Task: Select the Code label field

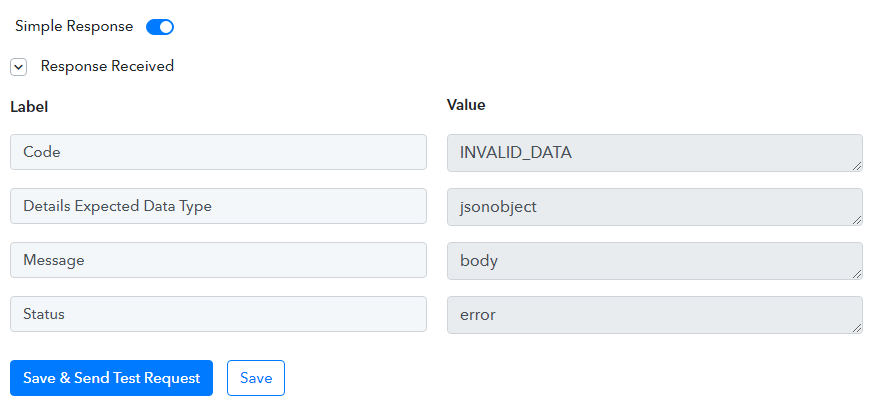Action: coord(218,152)
